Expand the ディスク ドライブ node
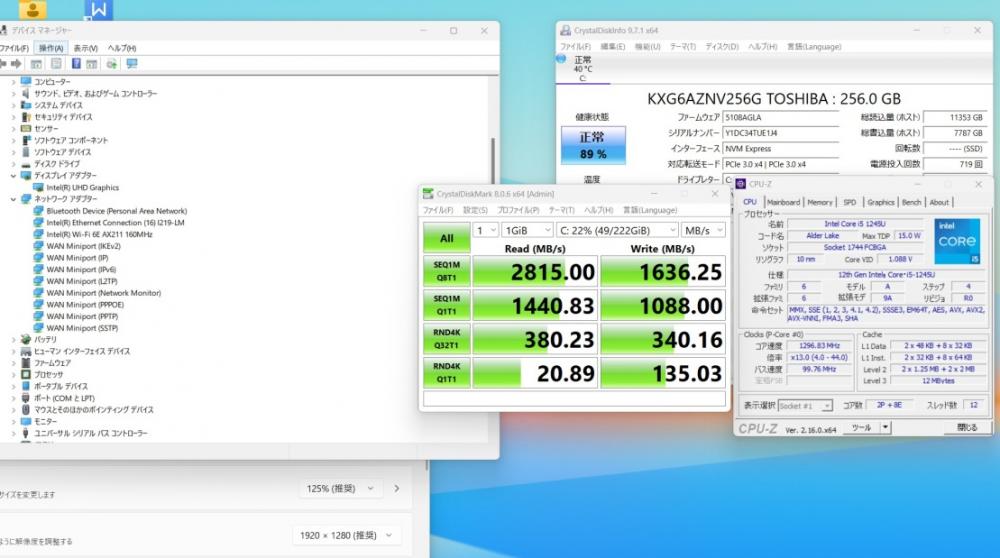The image size is (1000, 558). (13, 164)
